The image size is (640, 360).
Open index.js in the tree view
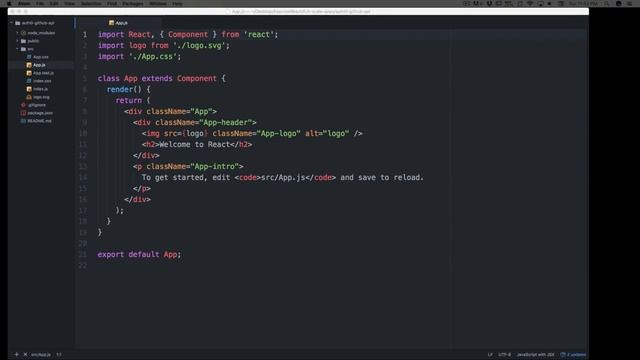point(40,89)
